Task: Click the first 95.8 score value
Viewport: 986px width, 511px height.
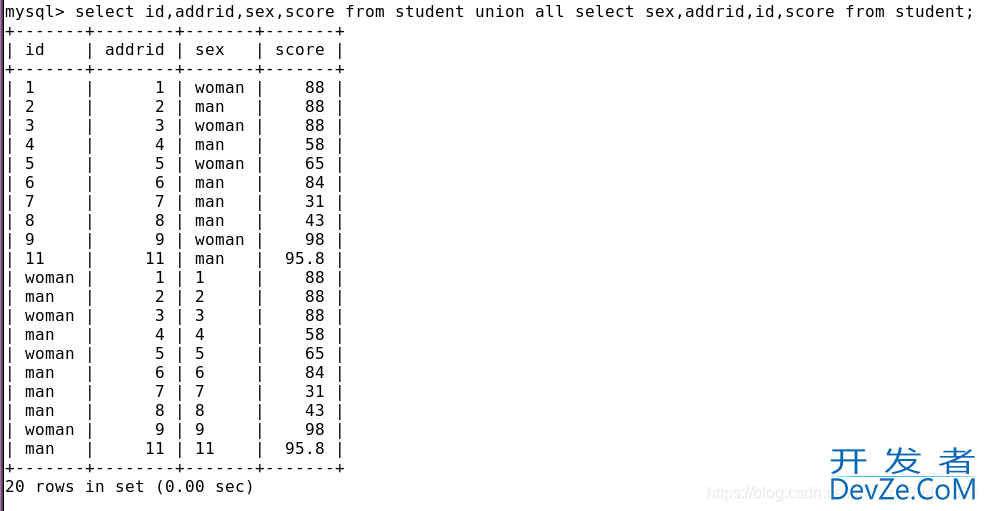Action: [x=304, y=258]
